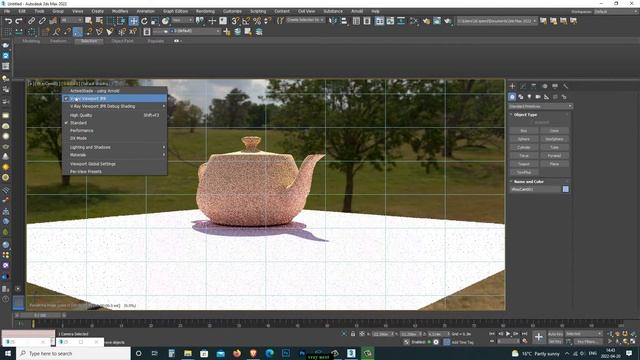Click the Redo arrow in the main toolbar

coord(19,21)
